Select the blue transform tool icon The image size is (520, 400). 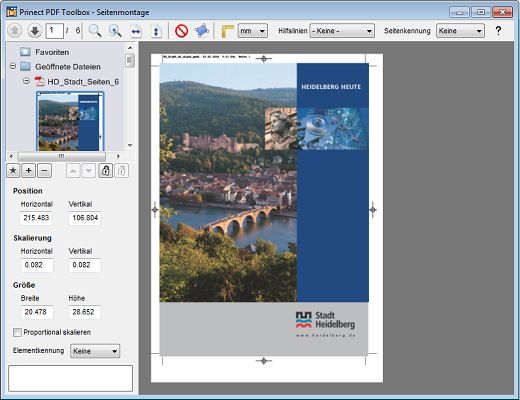point(202,31)
